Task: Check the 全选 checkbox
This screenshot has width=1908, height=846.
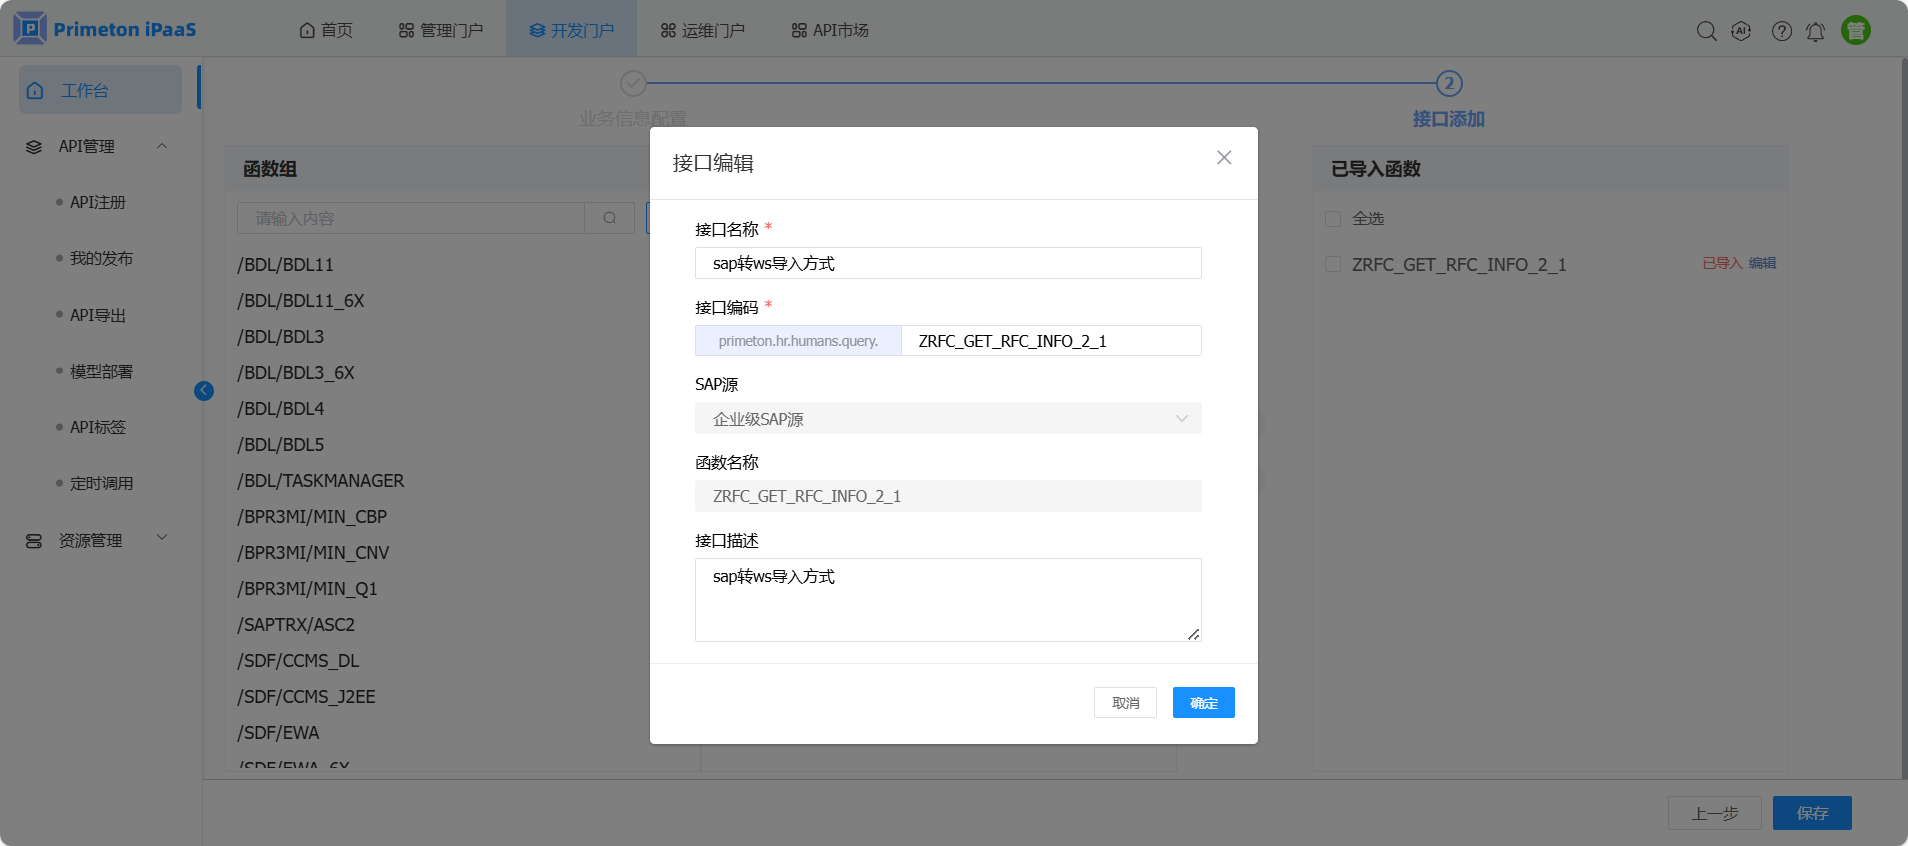Action: tap(1333, 219)
